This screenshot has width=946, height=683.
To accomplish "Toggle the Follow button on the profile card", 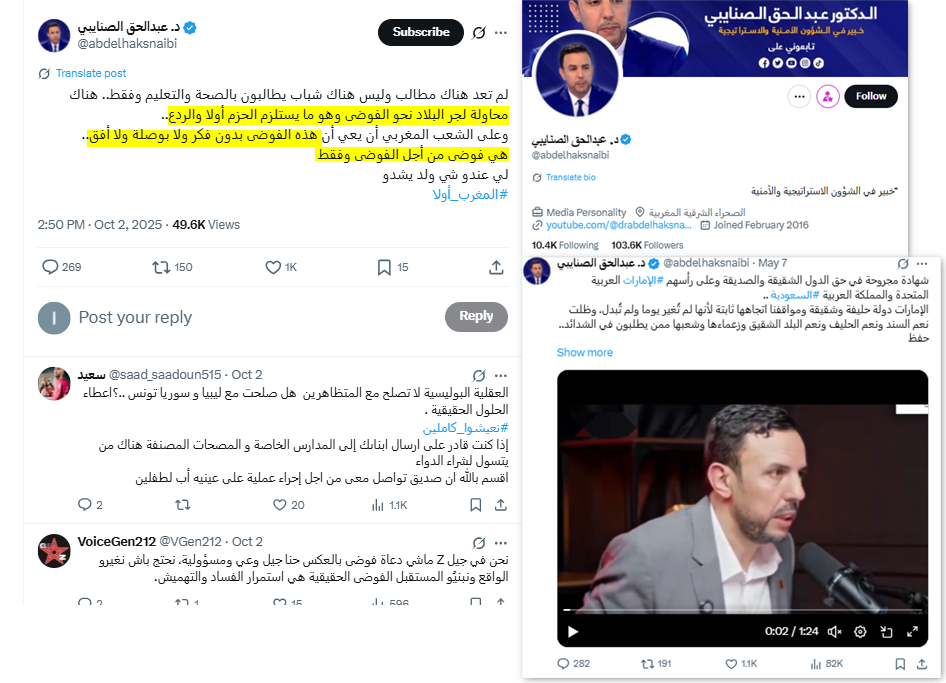I will click(x=871, y=97).
